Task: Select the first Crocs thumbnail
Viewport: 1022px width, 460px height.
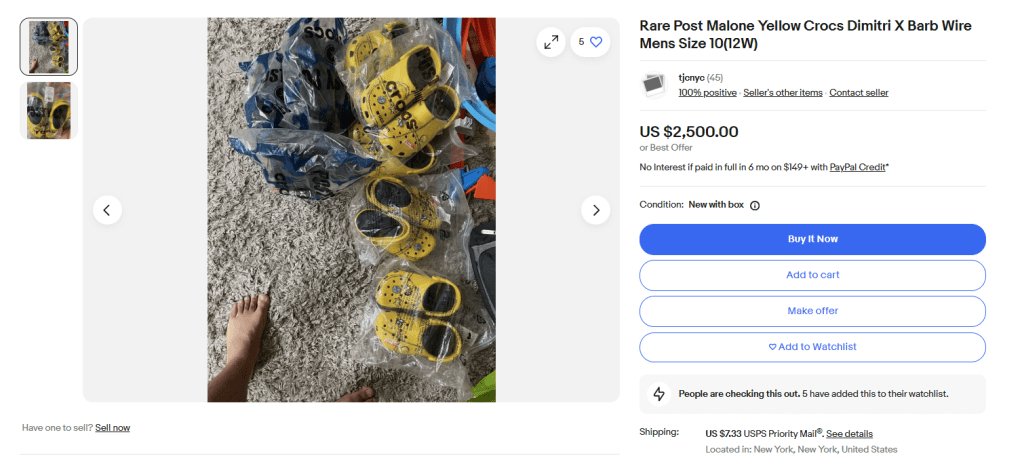Action: click(48, 47)
